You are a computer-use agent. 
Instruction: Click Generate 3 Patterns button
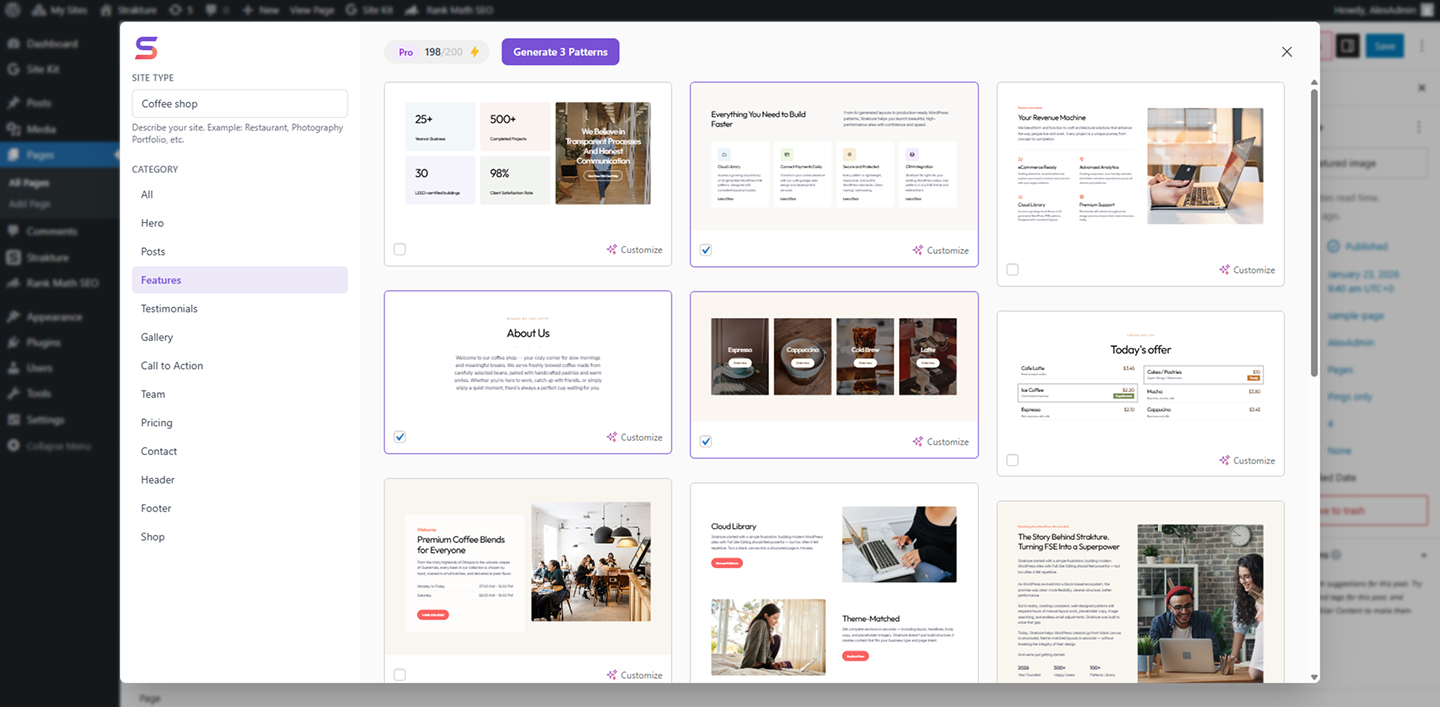click(x=560, y=52)
